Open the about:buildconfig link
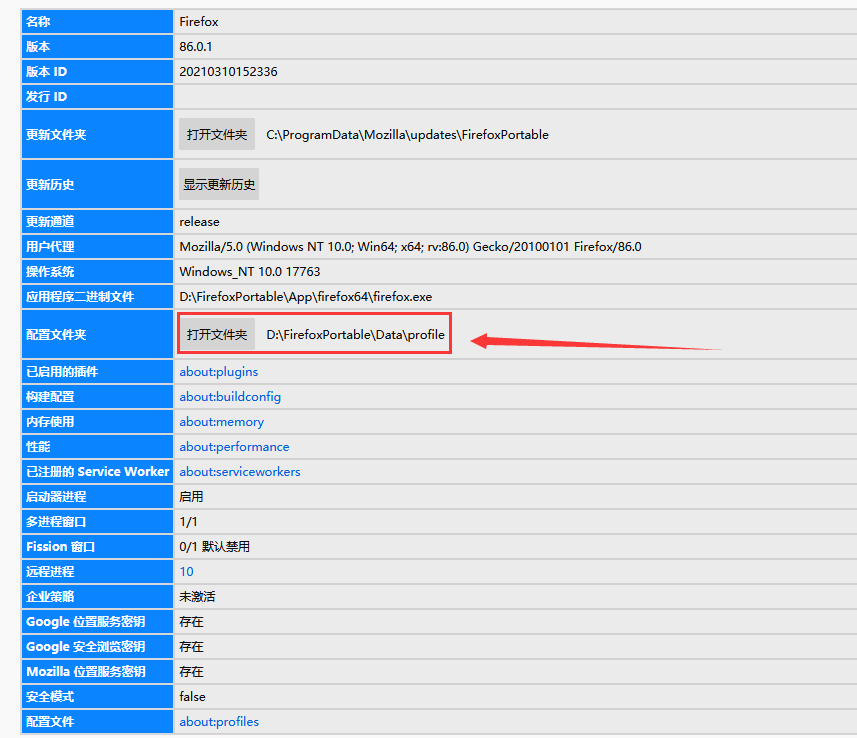857x738 pixels. coord(230,397)
